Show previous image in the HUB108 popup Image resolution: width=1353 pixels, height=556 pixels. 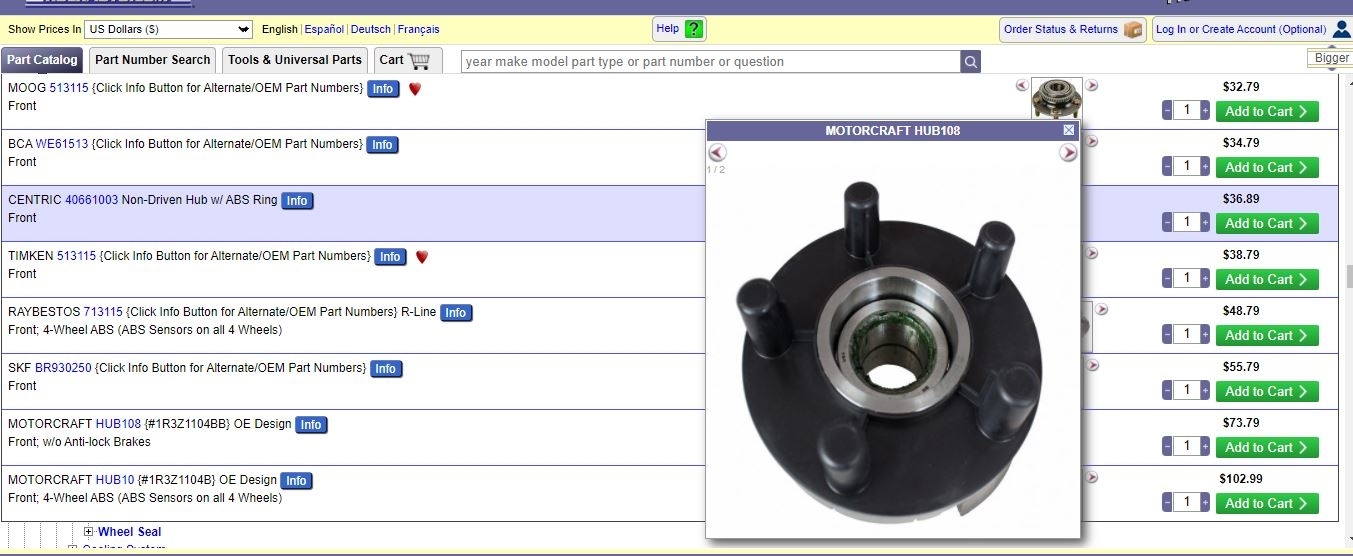point(717,153)
